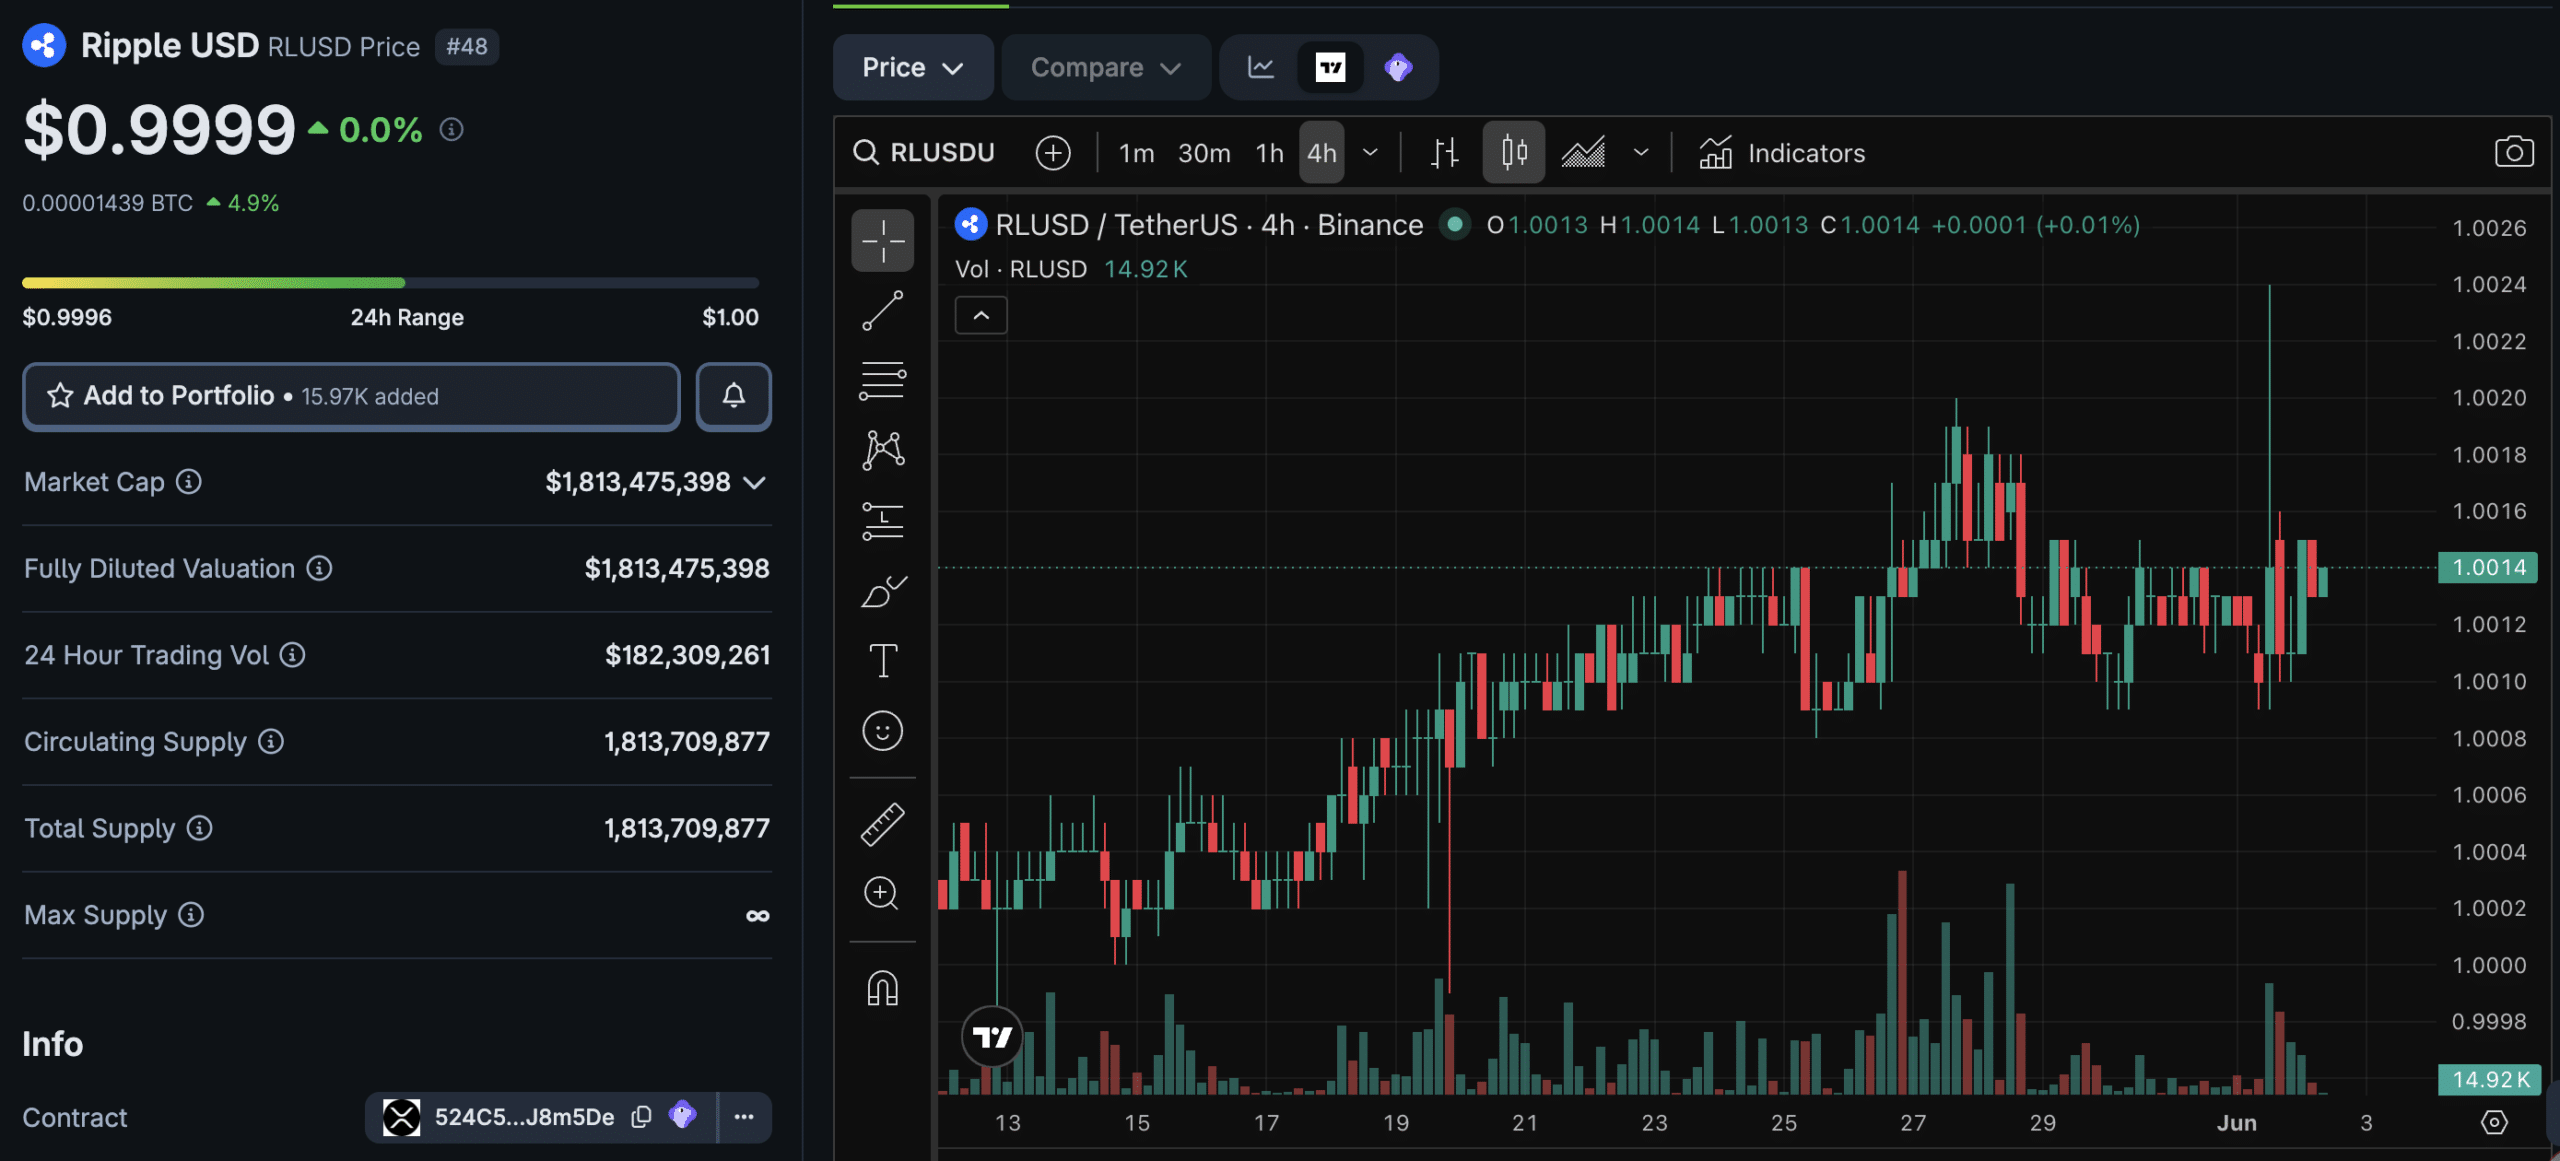Image resolution: width=2560 pixels, height=1161 pixels.
Task: Click the 14.92K volume axis label
Action: coord(2490,1079)
